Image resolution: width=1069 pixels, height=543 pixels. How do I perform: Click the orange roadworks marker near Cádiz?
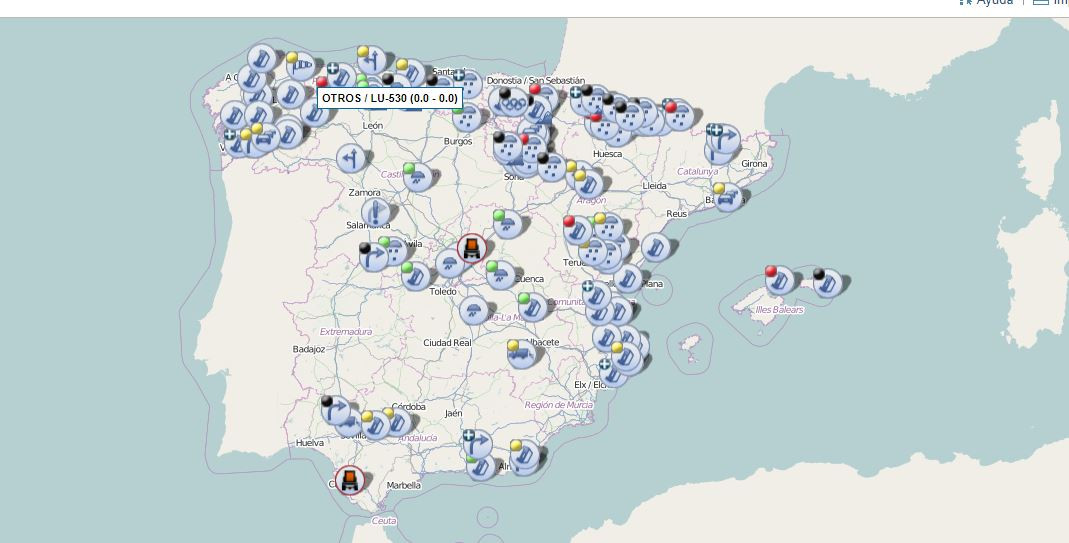coord(349,481)
